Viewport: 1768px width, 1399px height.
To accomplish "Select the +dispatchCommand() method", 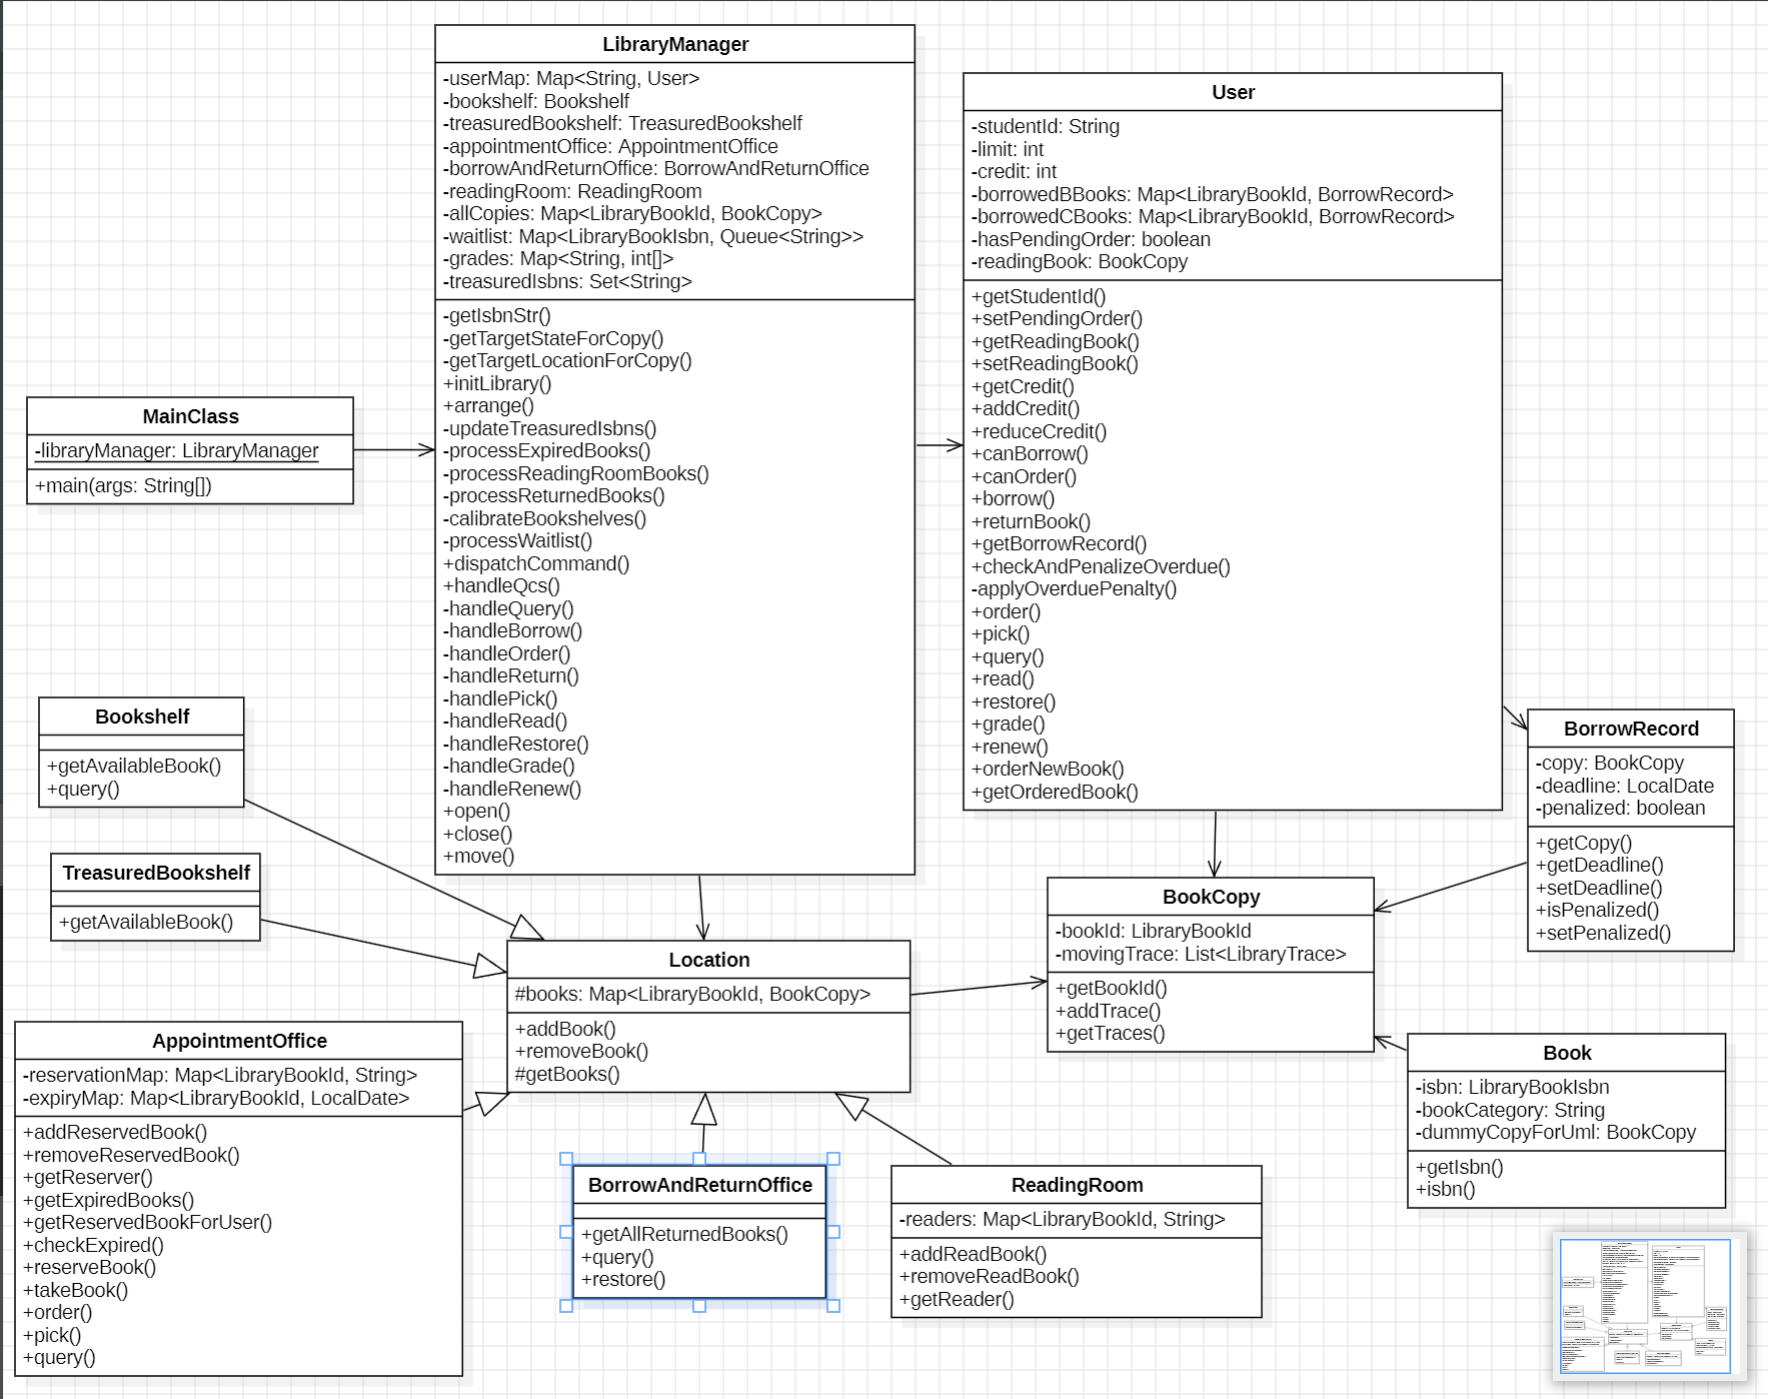I will click(x=536, y=563).
